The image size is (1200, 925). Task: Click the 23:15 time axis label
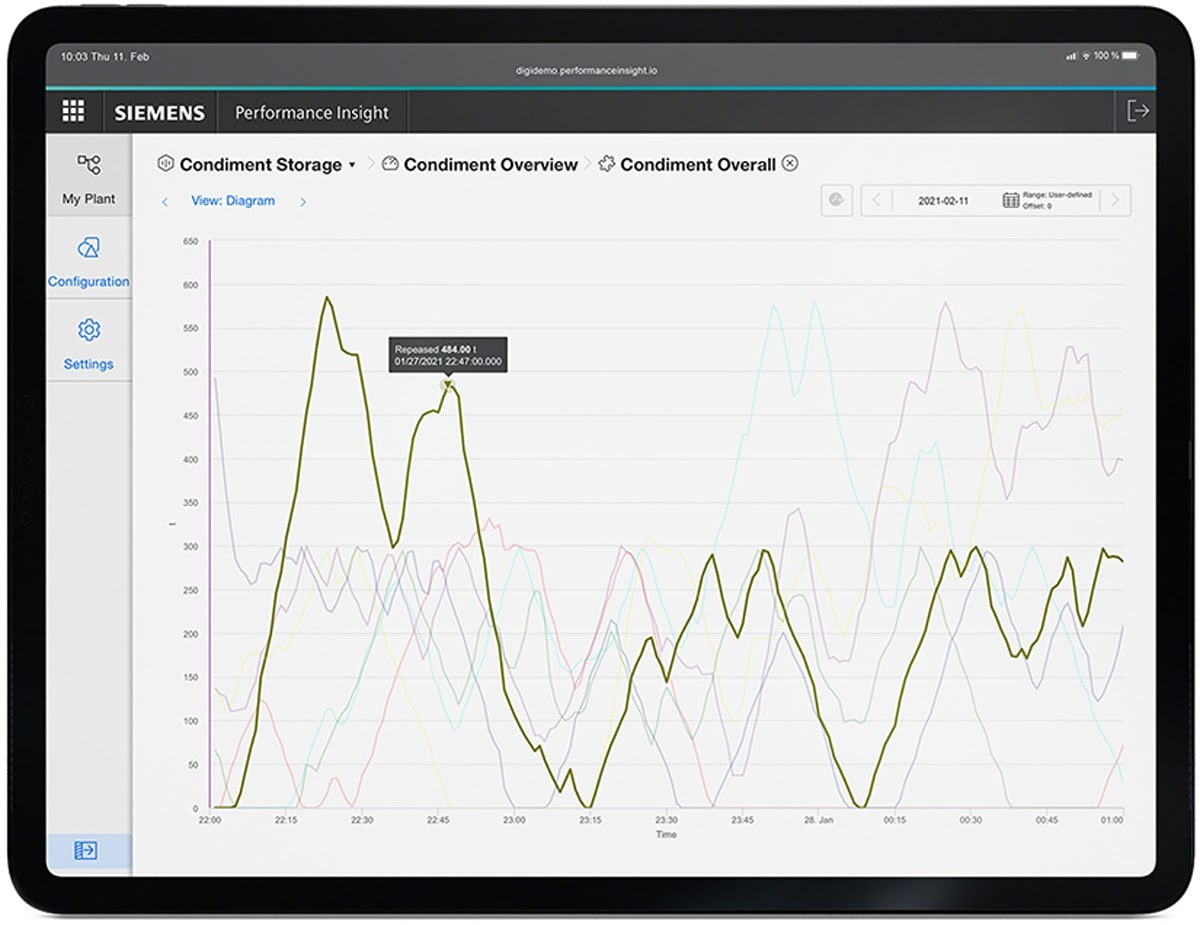coord(590,820)
